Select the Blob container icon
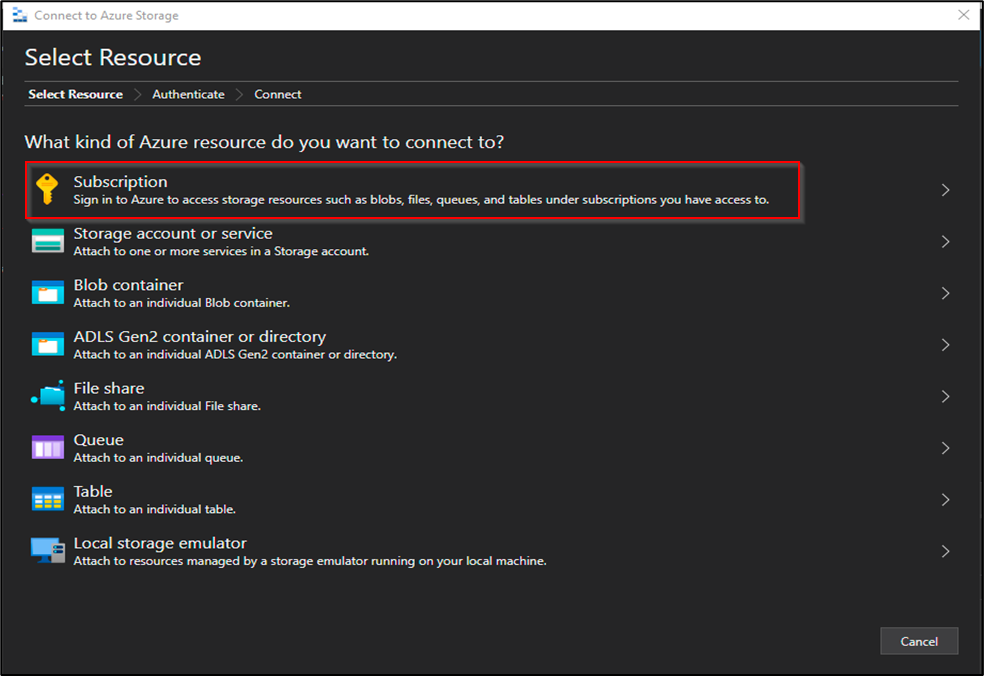The height and width of the screenshot is (676, 984). pyautogui.click(x=48, y=292)
